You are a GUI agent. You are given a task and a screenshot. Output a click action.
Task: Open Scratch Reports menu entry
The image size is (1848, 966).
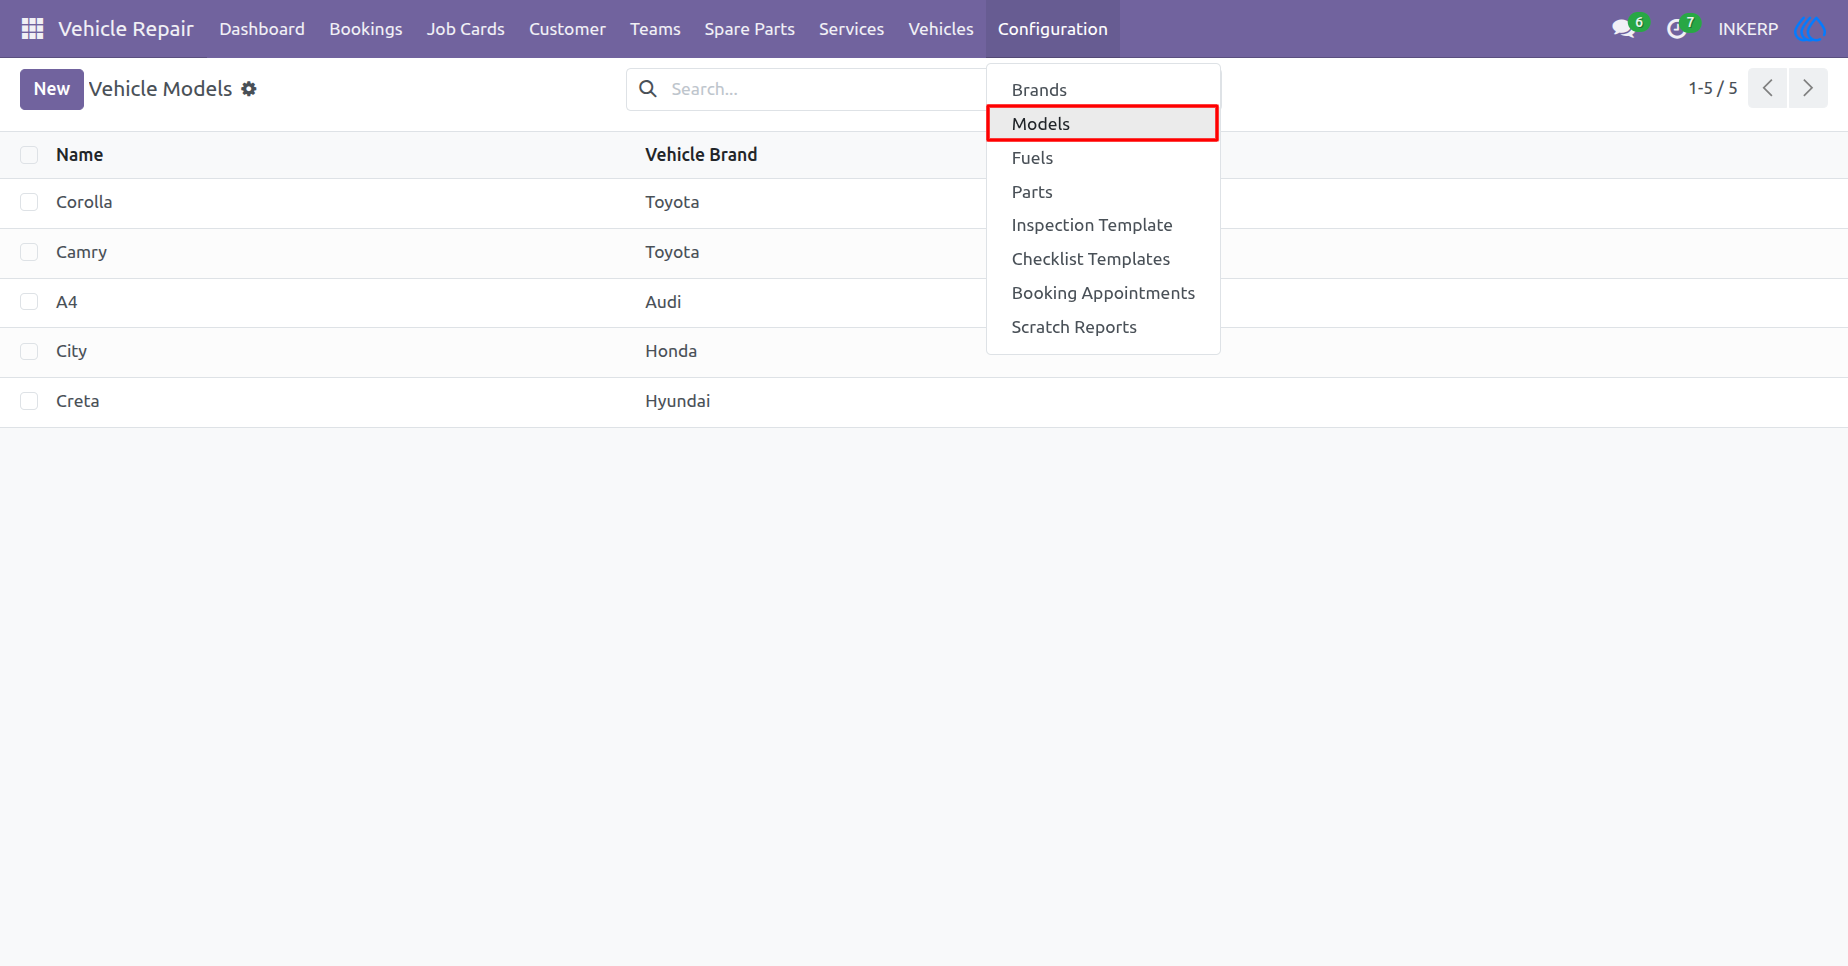[x=1103, y=327]
